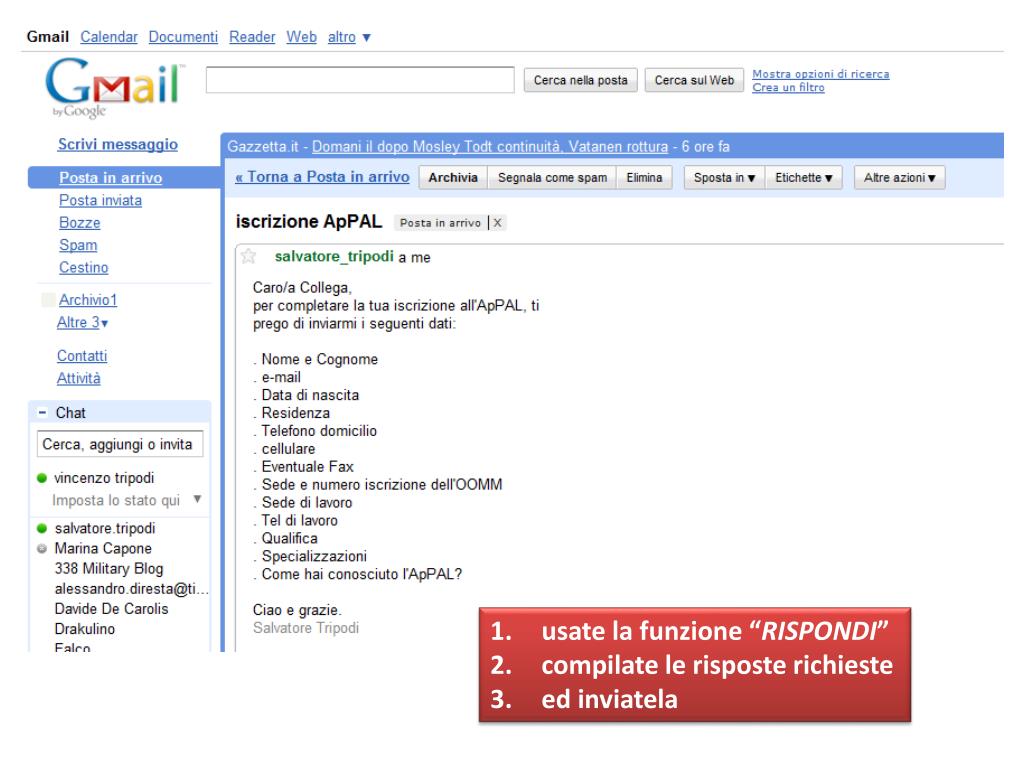
Task: Open Archivio1 label
Action: (88, 300)
